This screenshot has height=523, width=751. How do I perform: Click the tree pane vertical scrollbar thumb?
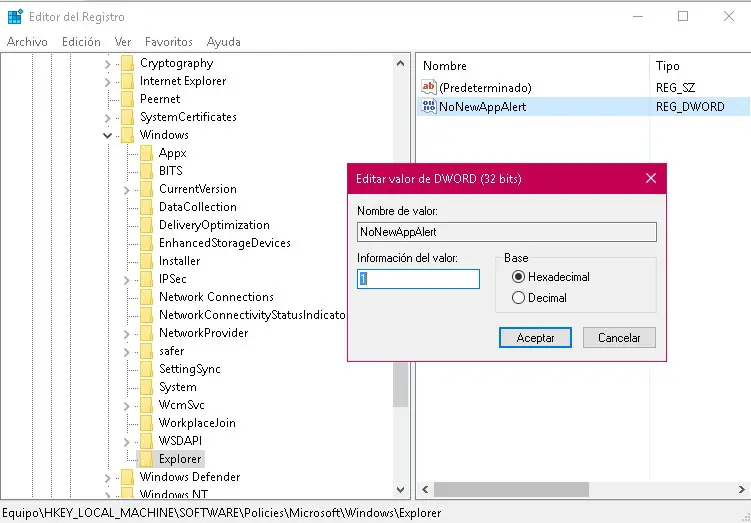(400, 385)
